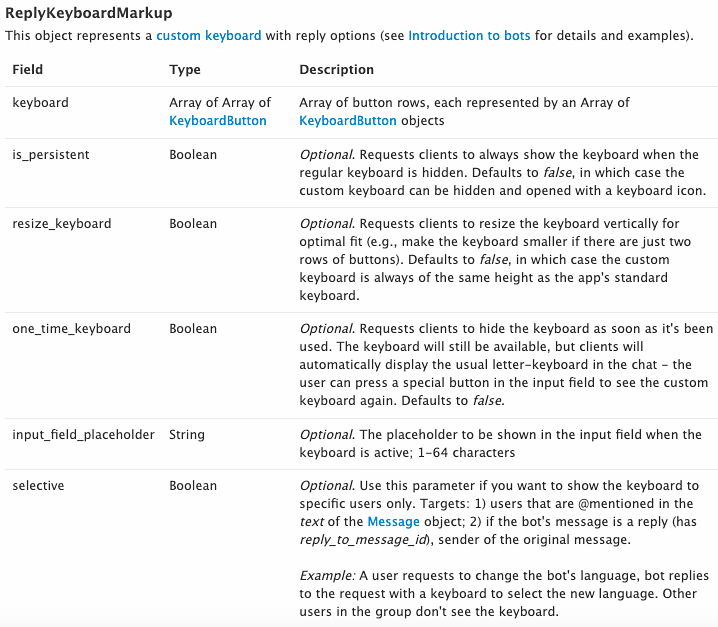718x627 pixels.
Task: Click KeyboardButton link in the Type column
Action: (218, 120)
